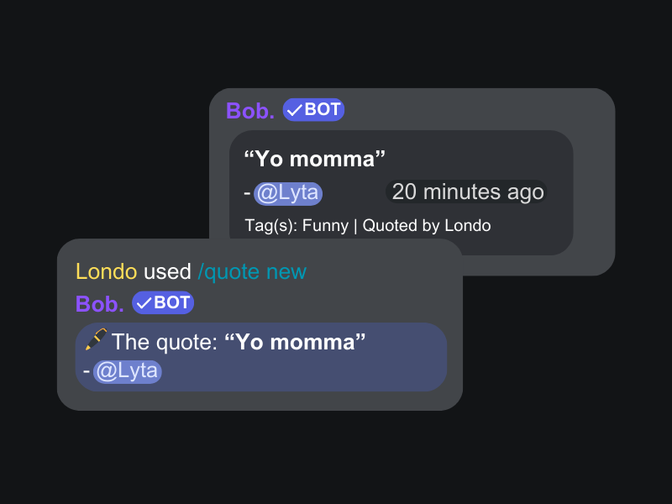Click the word "used" after Londo
Viewport: 672px width, 504px height.
coord(167,272)
